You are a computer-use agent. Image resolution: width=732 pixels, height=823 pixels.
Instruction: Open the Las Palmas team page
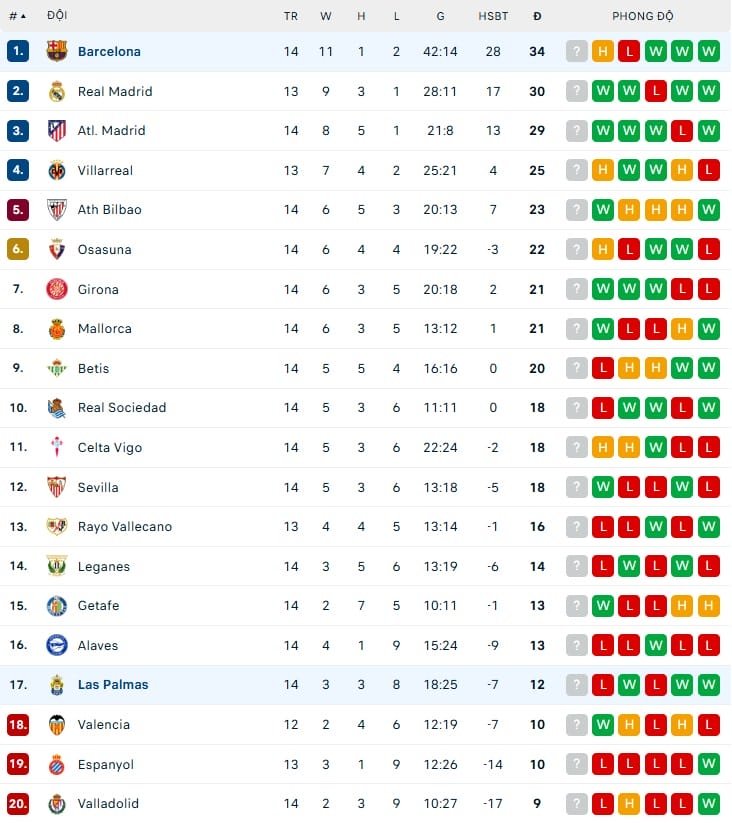pos(112,685)
